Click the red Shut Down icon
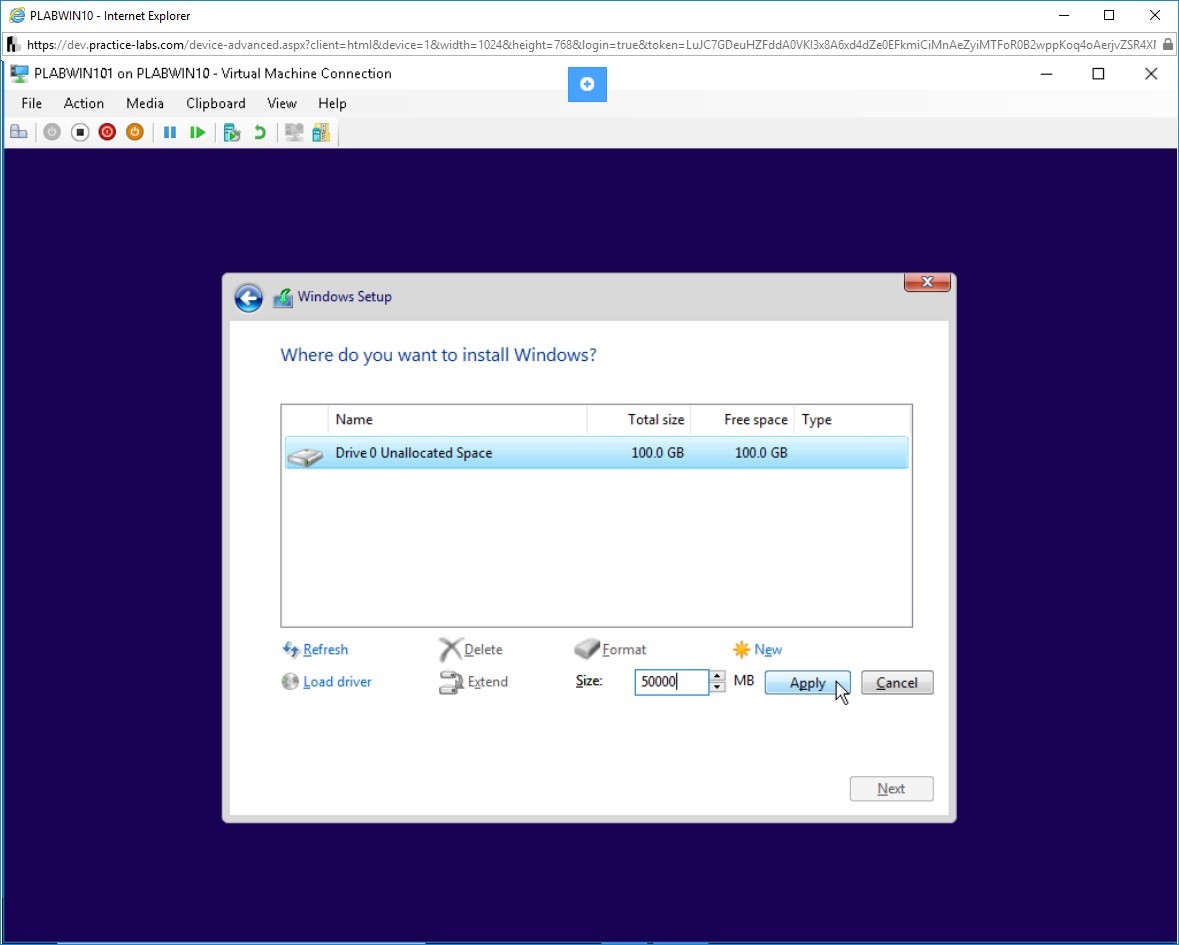1179x945 pixels. tap(108, 133)
